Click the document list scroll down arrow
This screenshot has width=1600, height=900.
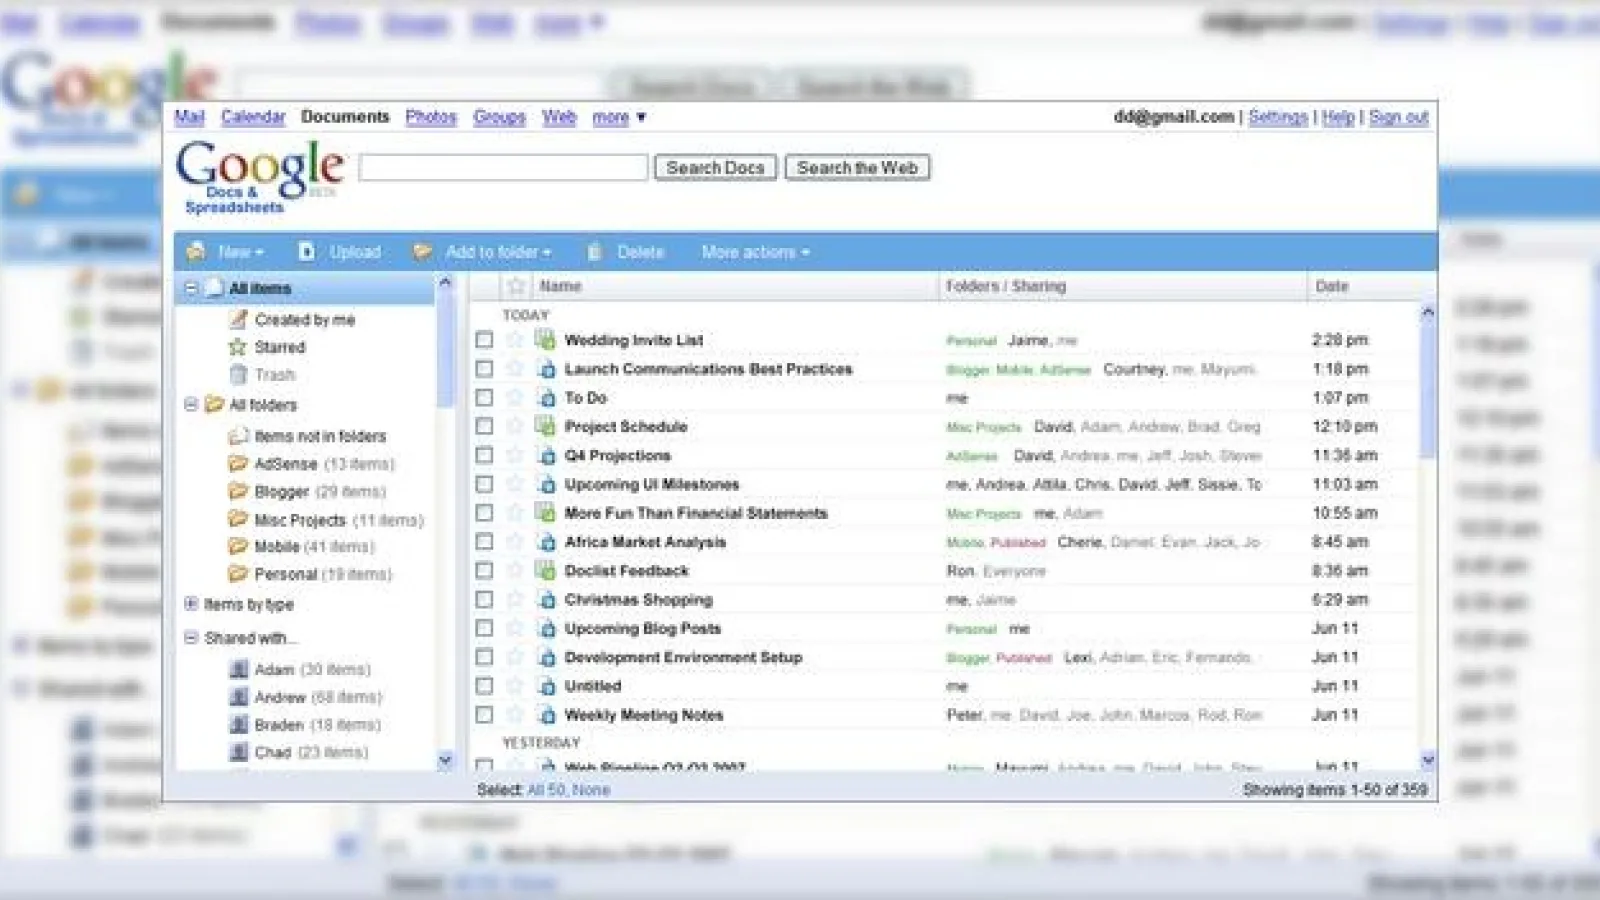[x=1428, y=760]
